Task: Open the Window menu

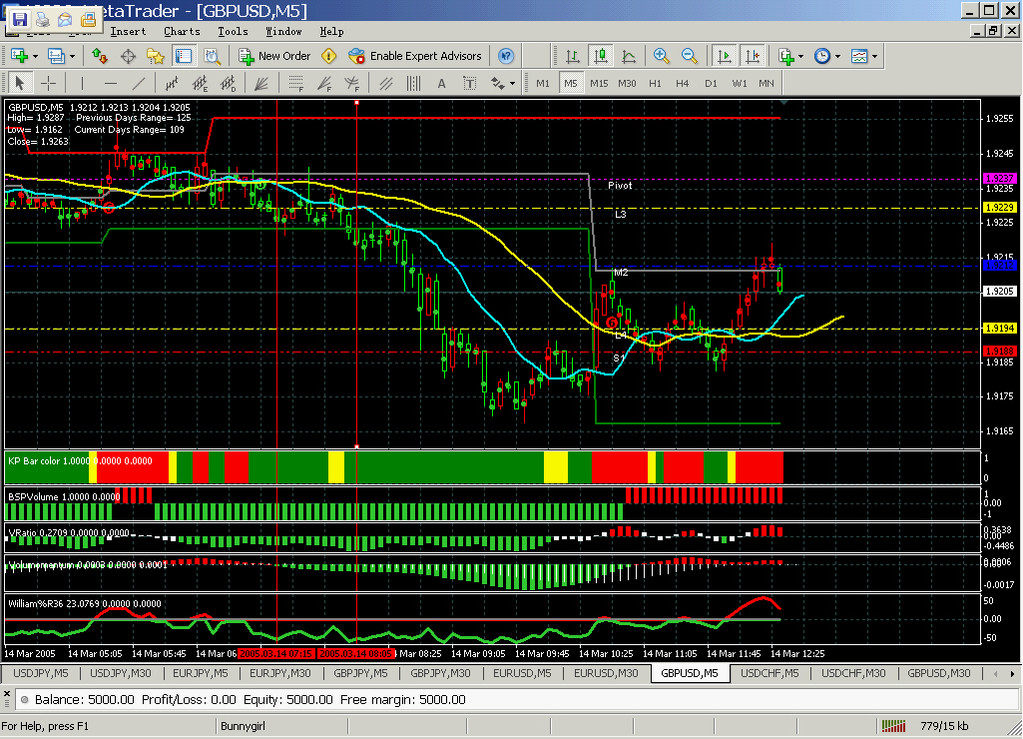Action: click(284, 31)
